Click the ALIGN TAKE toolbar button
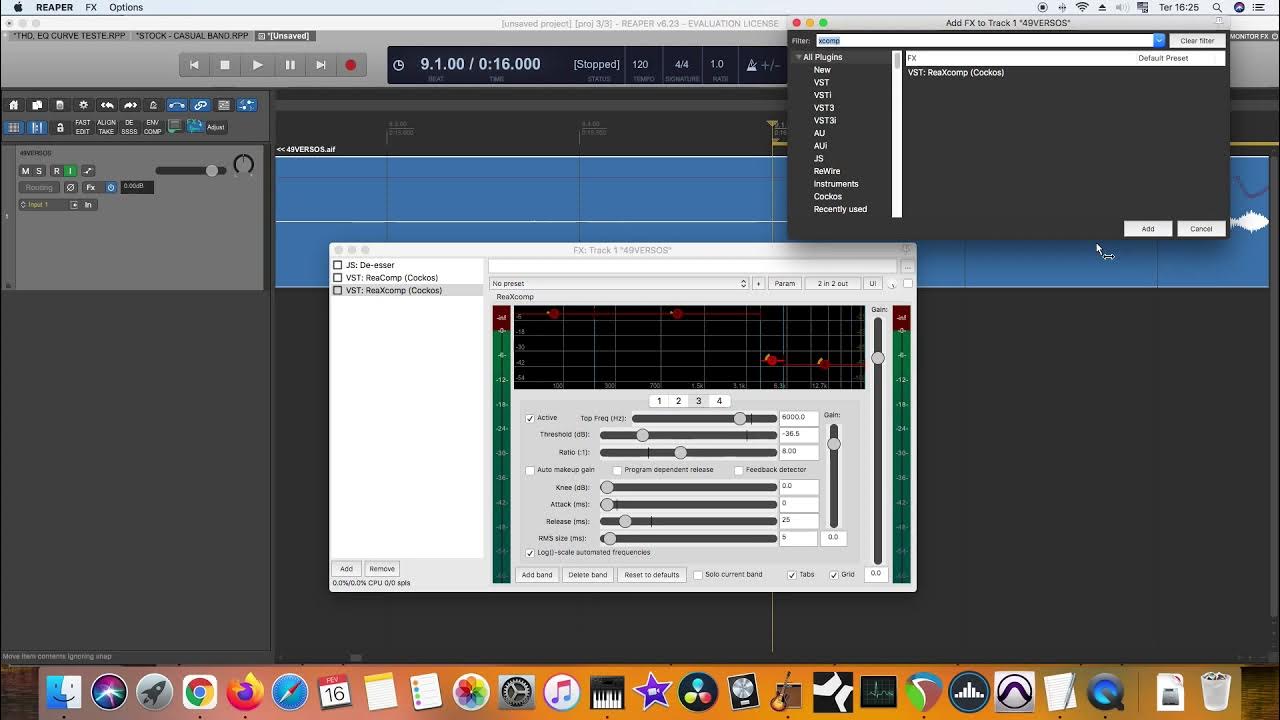Viewport: 1280px width, 720px height. click(106, 127)
